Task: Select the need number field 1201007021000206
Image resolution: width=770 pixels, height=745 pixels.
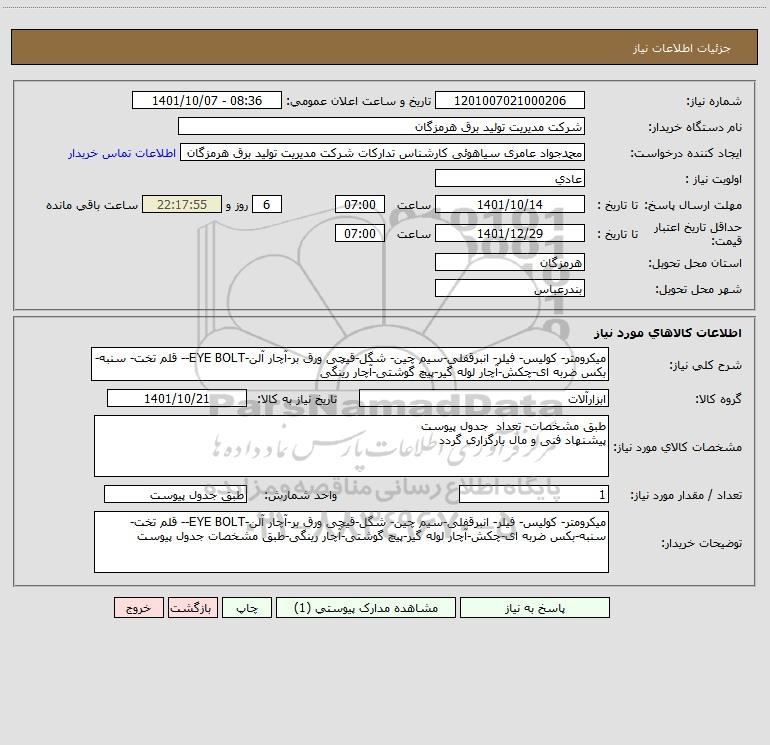Action: [x=510, y=100]
